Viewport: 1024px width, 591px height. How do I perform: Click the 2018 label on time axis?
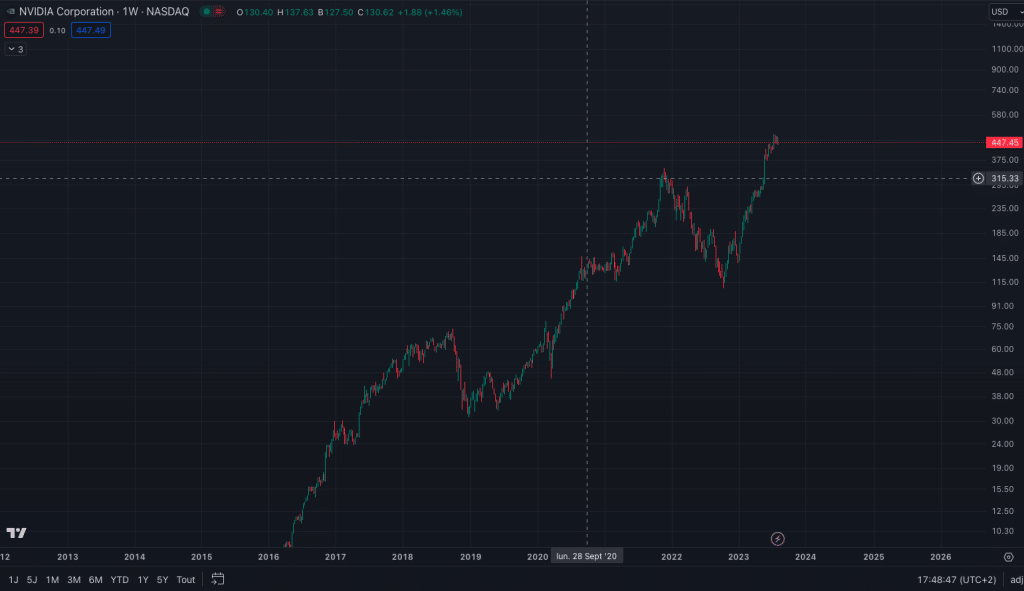pos(402,557)
